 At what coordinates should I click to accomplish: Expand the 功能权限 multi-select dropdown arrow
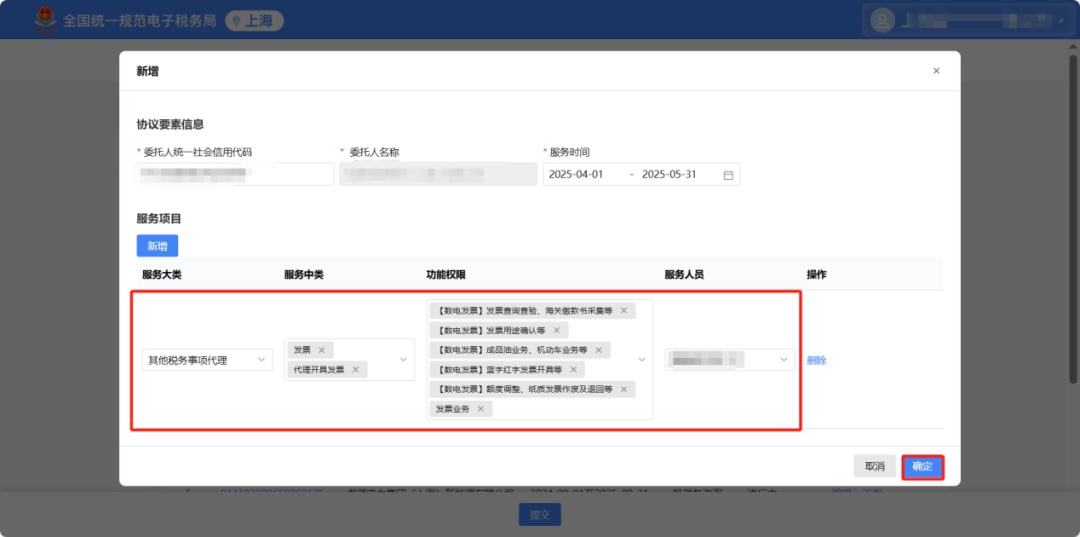click(642, 359)
